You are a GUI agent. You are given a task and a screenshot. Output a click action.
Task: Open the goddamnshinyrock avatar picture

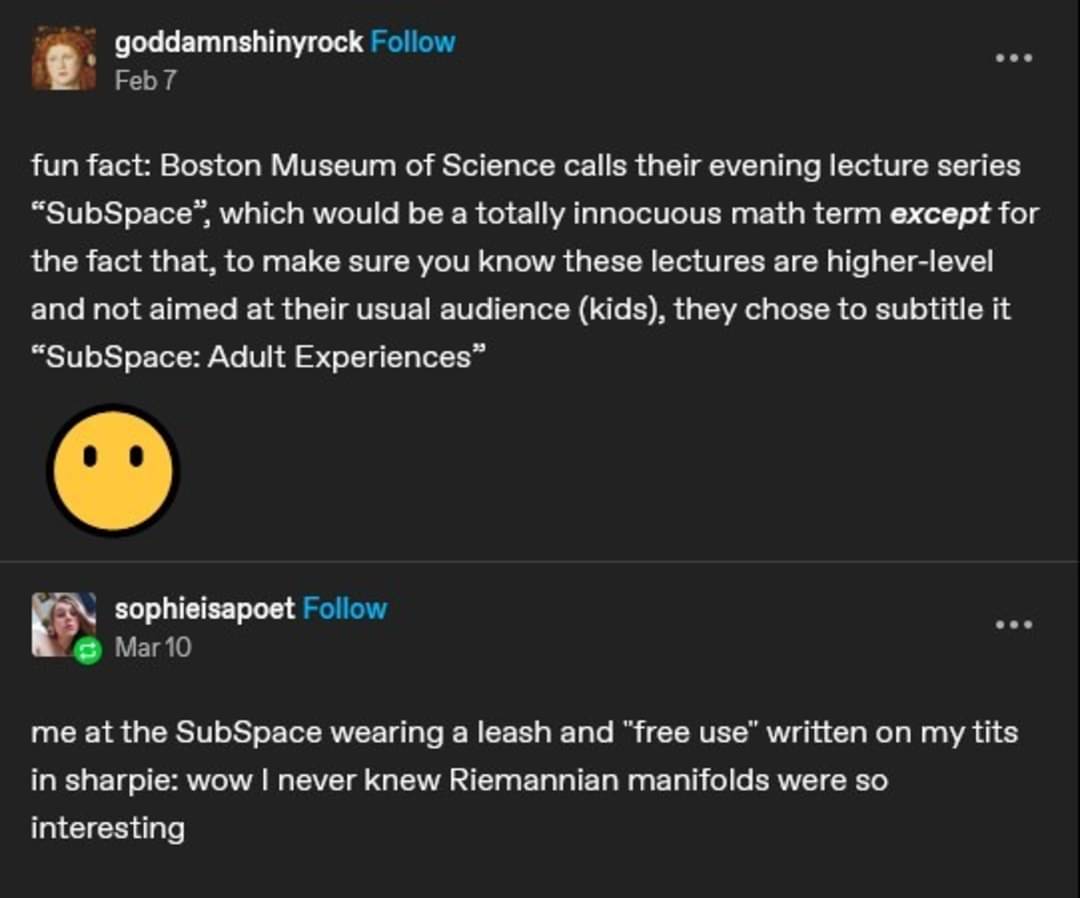point(63,59)
